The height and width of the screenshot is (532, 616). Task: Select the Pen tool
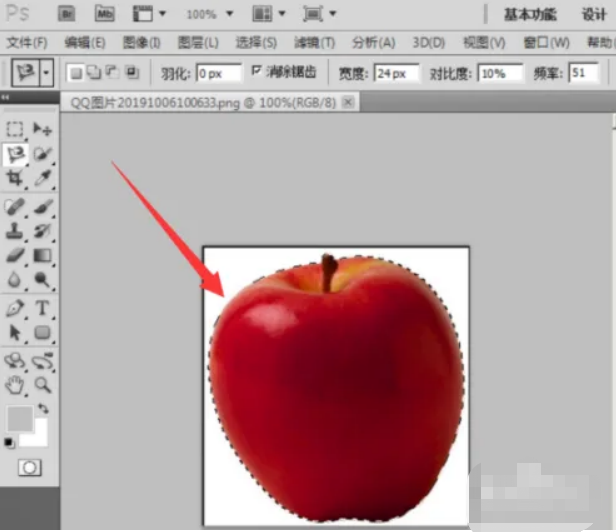coord(15,308)
